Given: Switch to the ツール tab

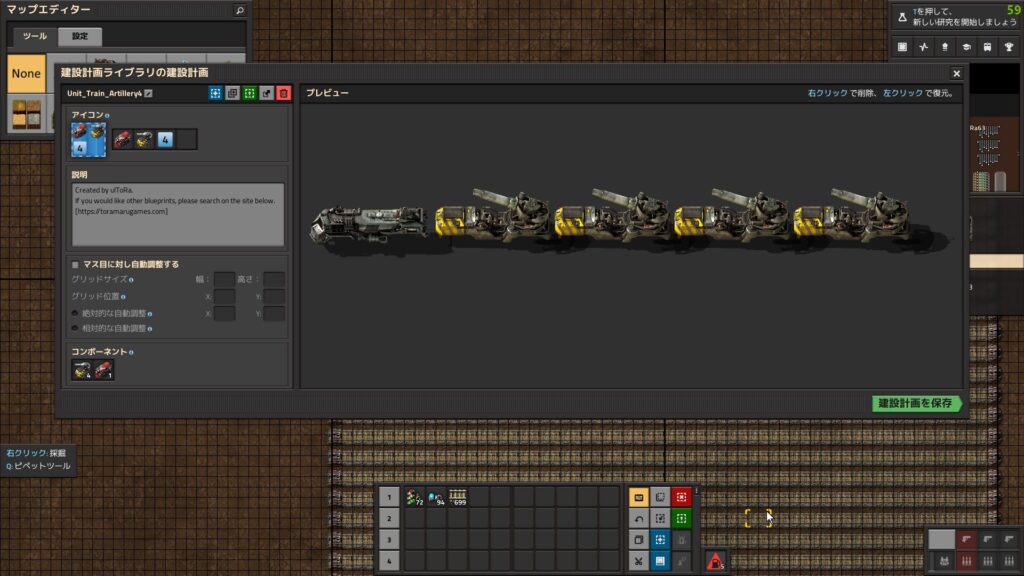Looking at the screenshot, I should [35, 37].
